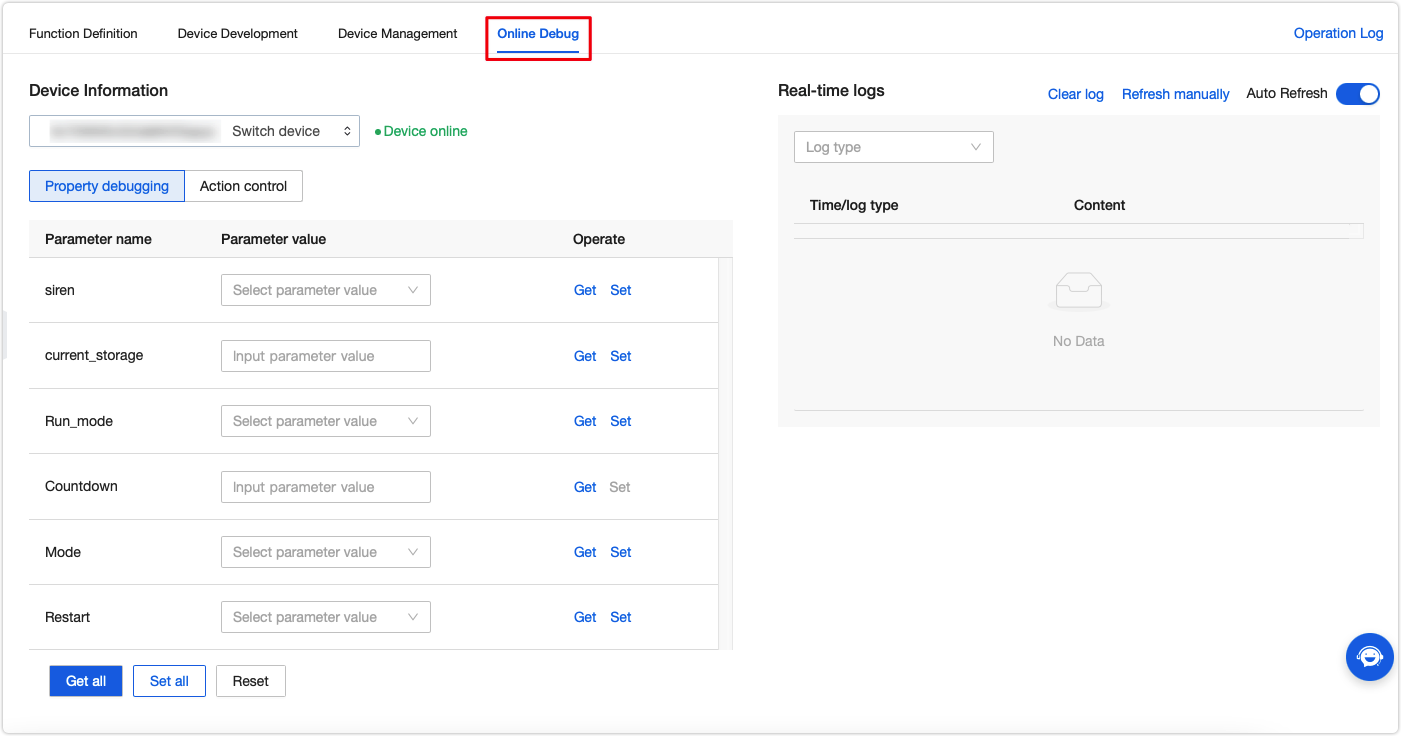Viewport: 1401px width, 736px height.
Task: Open the Operation Log link
Action: (1338, 34)
